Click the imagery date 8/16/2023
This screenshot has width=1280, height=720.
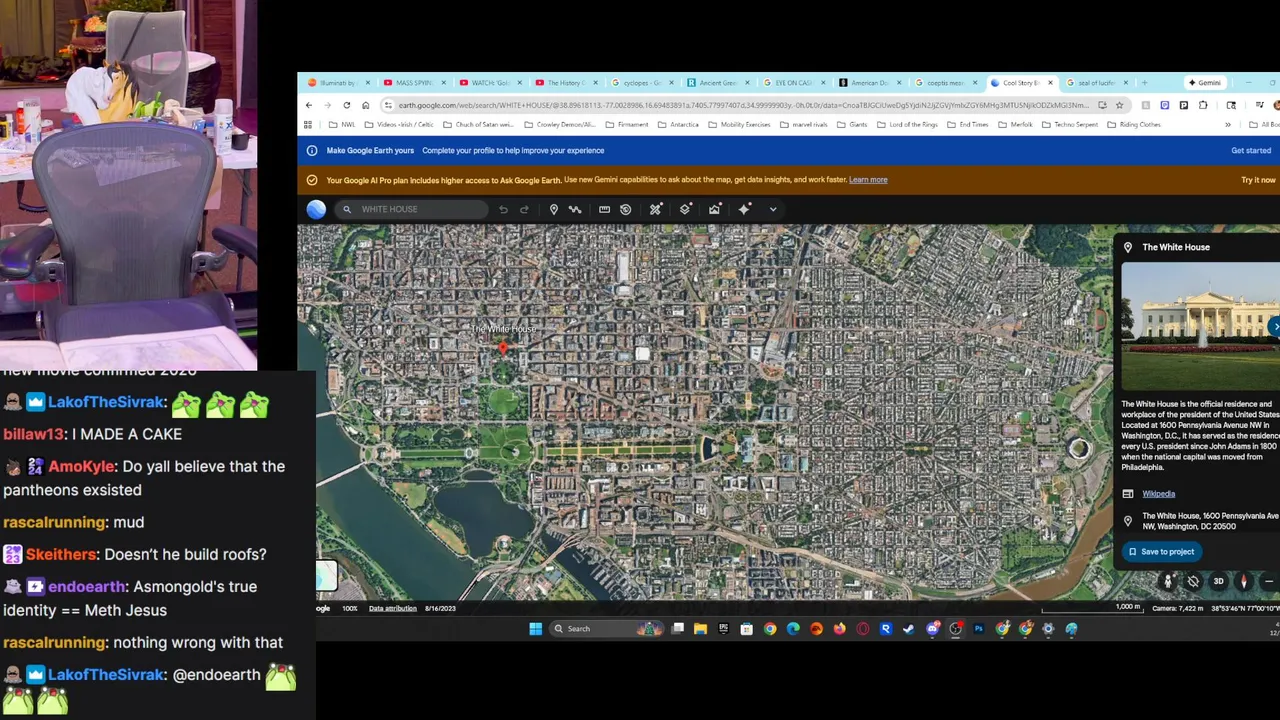440,608
